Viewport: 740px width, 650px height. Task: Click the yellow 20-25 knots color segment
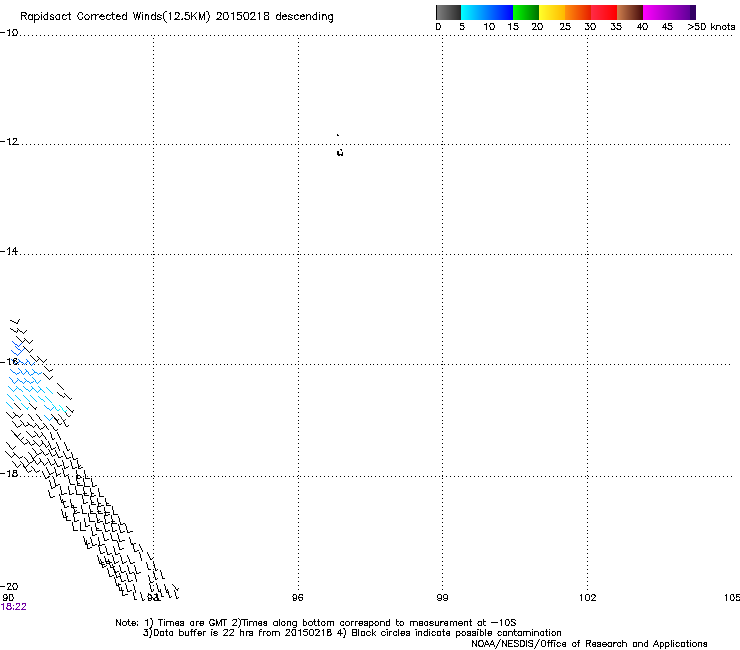(x=552, y=12)
